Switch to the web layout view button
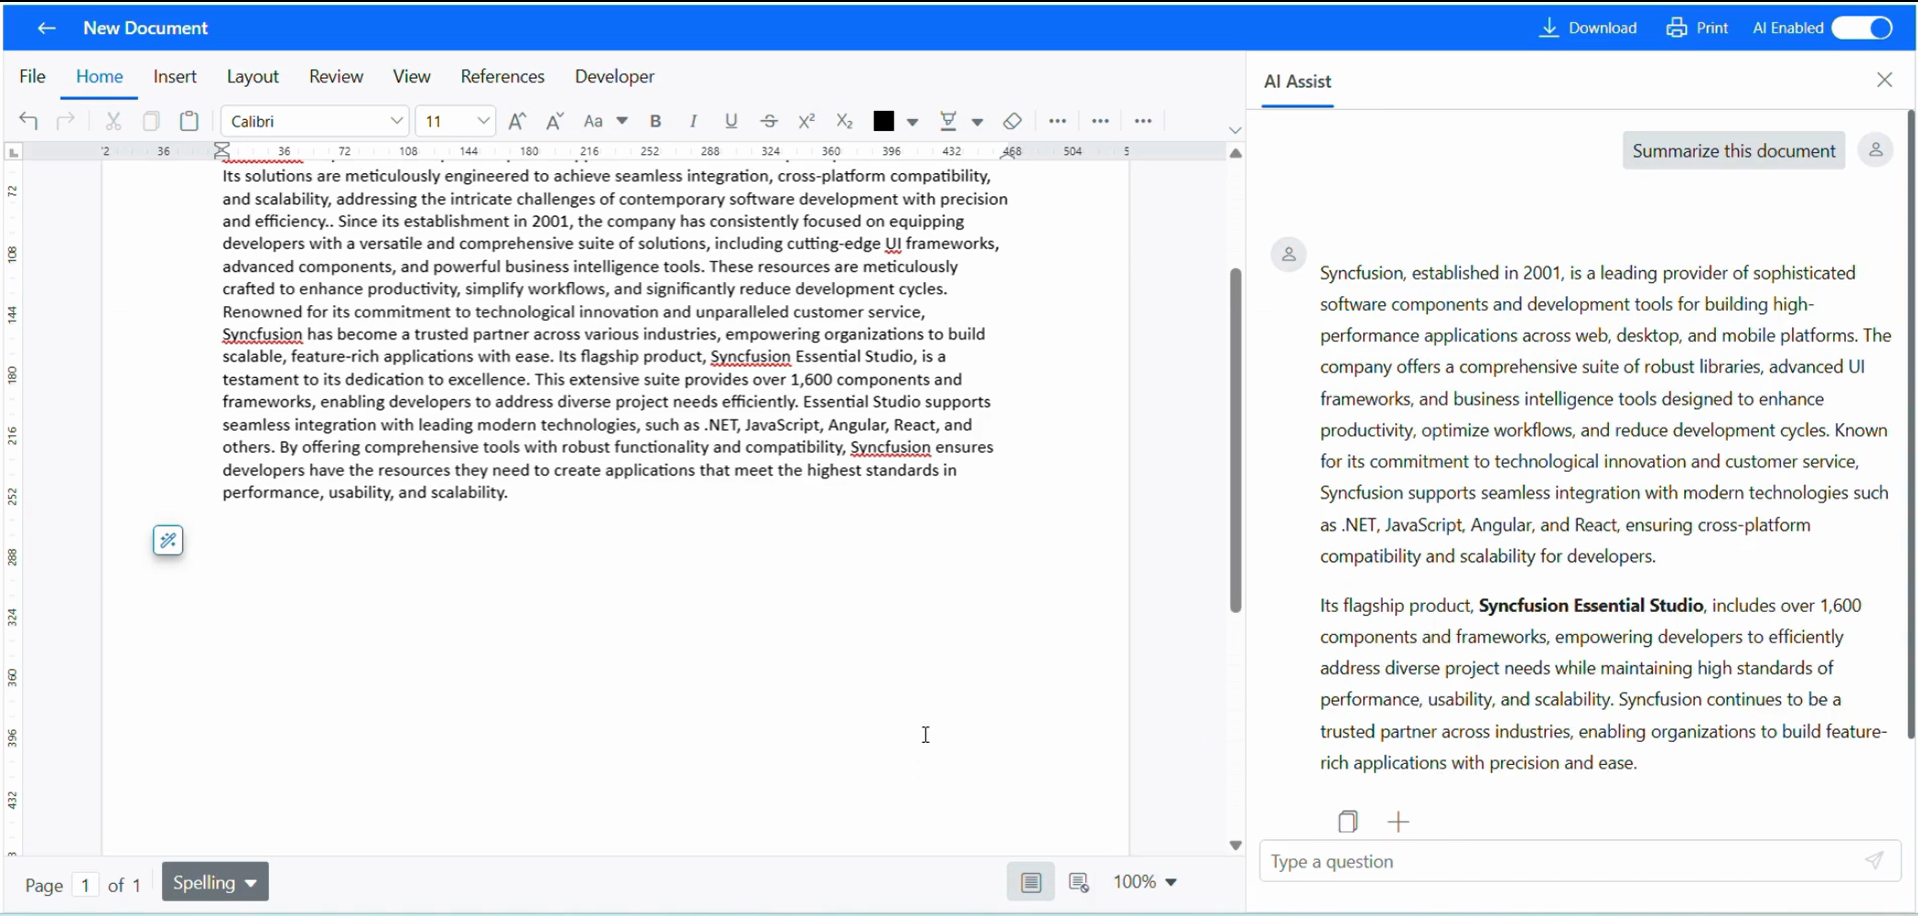The height and width of the screenshot is (916, 1918). [x=1079, y=882]
